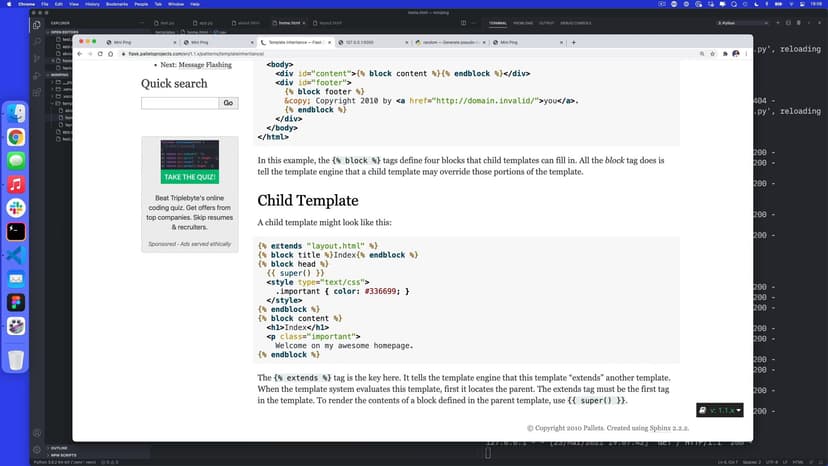Image resolution: width=828 pixels, height=466 pixels.
Task: Expand the Outline section in sidebar
Action: [59, 448]
